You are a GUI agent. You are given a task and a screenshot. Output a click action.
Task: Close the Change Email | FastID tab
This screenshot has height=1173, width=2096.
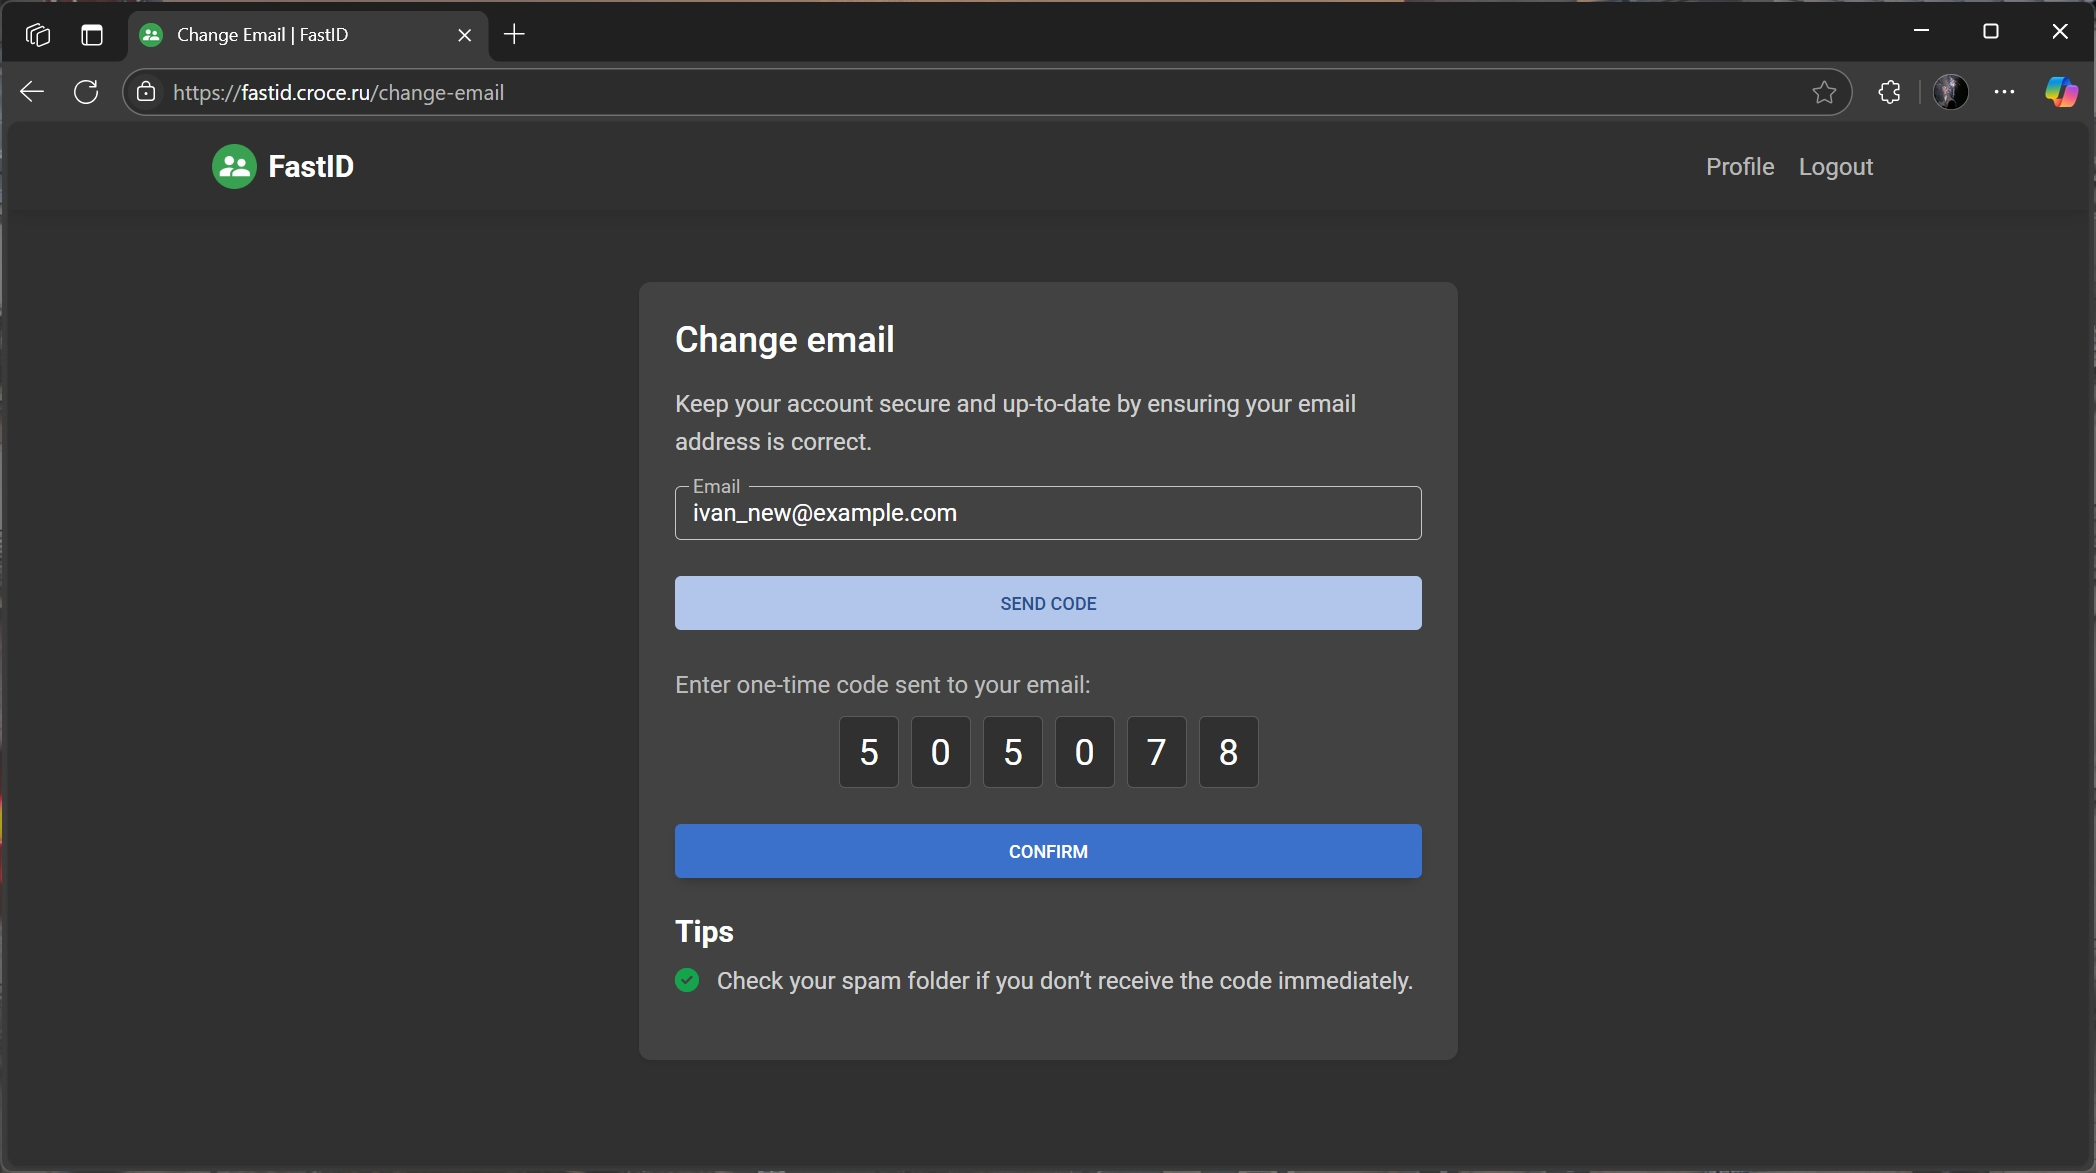pyautogui.click(x=465, y=35)
